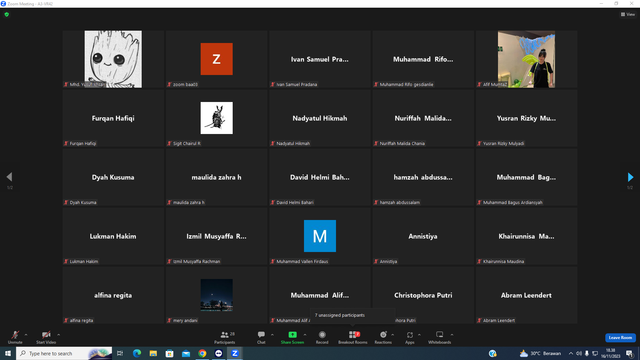Click the Izmil Musyaffa R... participant name
This screenshot has width=640, height=360.
(x=216, y=236)
